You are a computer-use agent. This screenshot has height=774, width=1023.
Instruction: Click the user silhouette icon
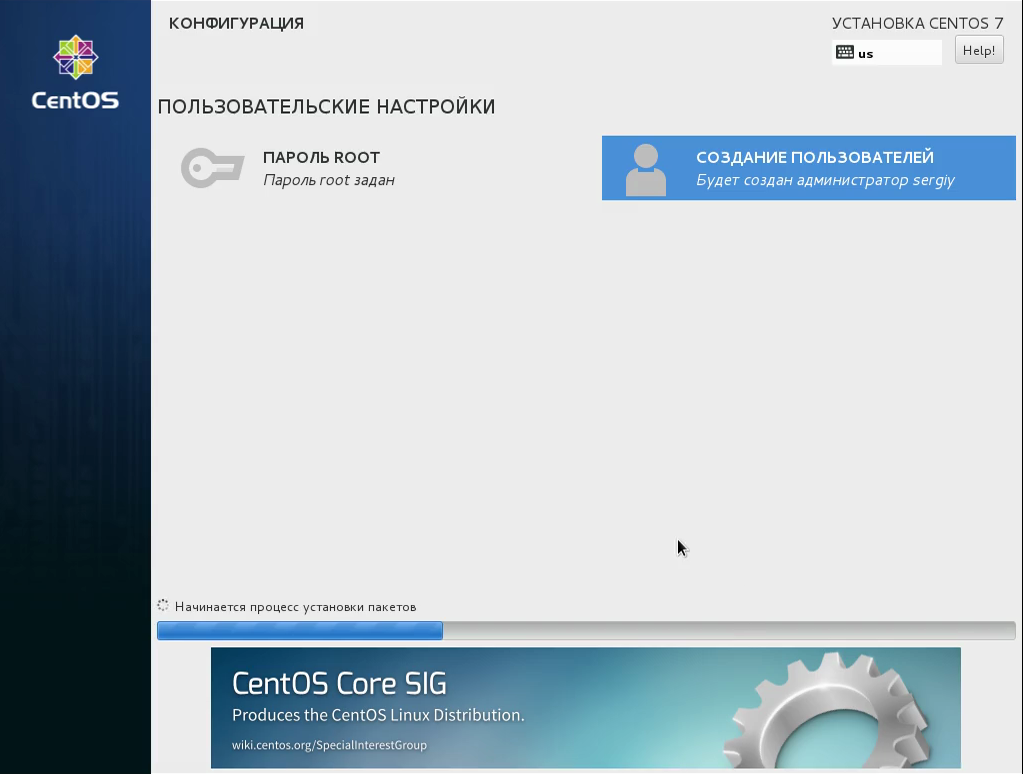(646, 169)
